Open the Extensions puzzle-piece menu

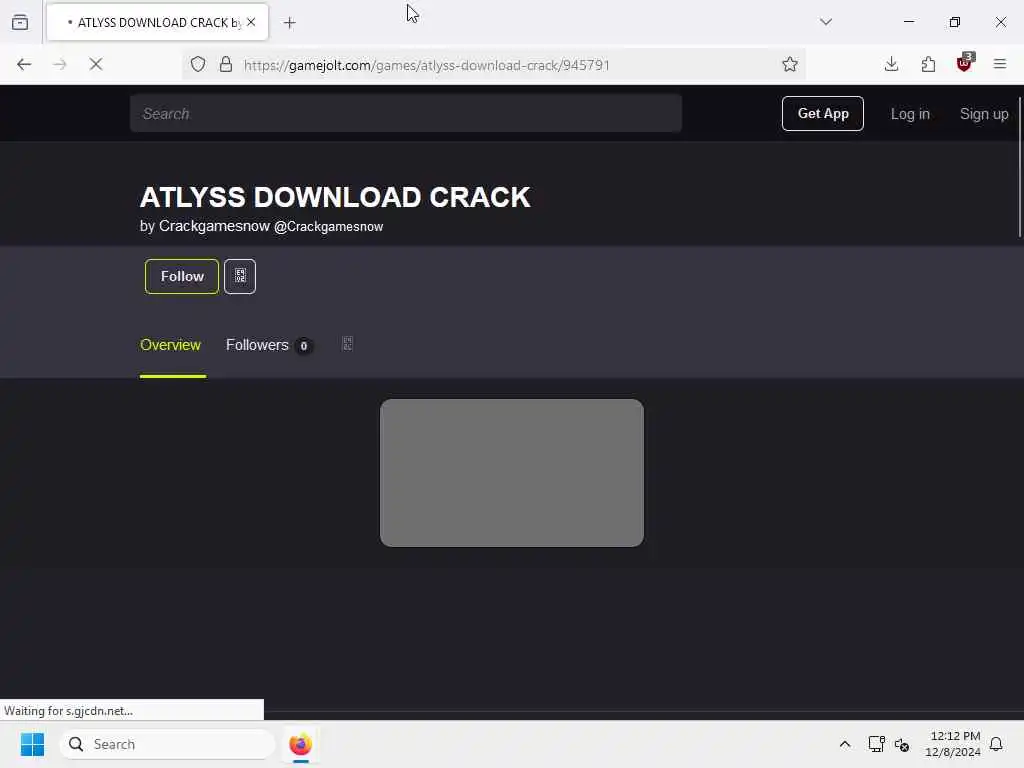[928, 64]
